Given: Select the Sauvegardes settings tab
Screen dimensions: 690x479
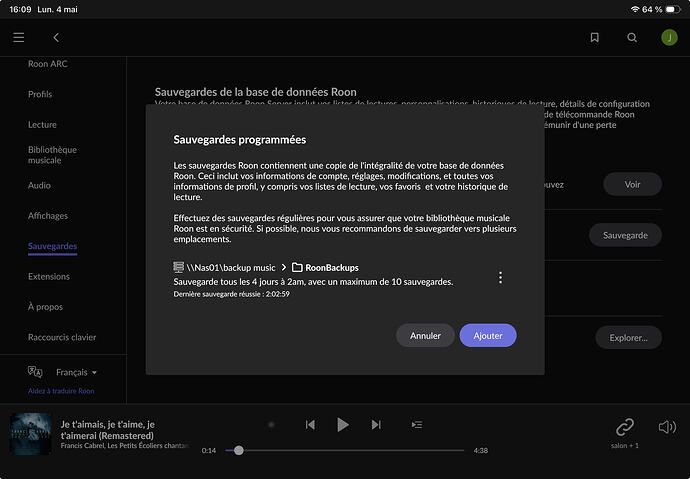Looking at the screenshot, I should point(52,246).
